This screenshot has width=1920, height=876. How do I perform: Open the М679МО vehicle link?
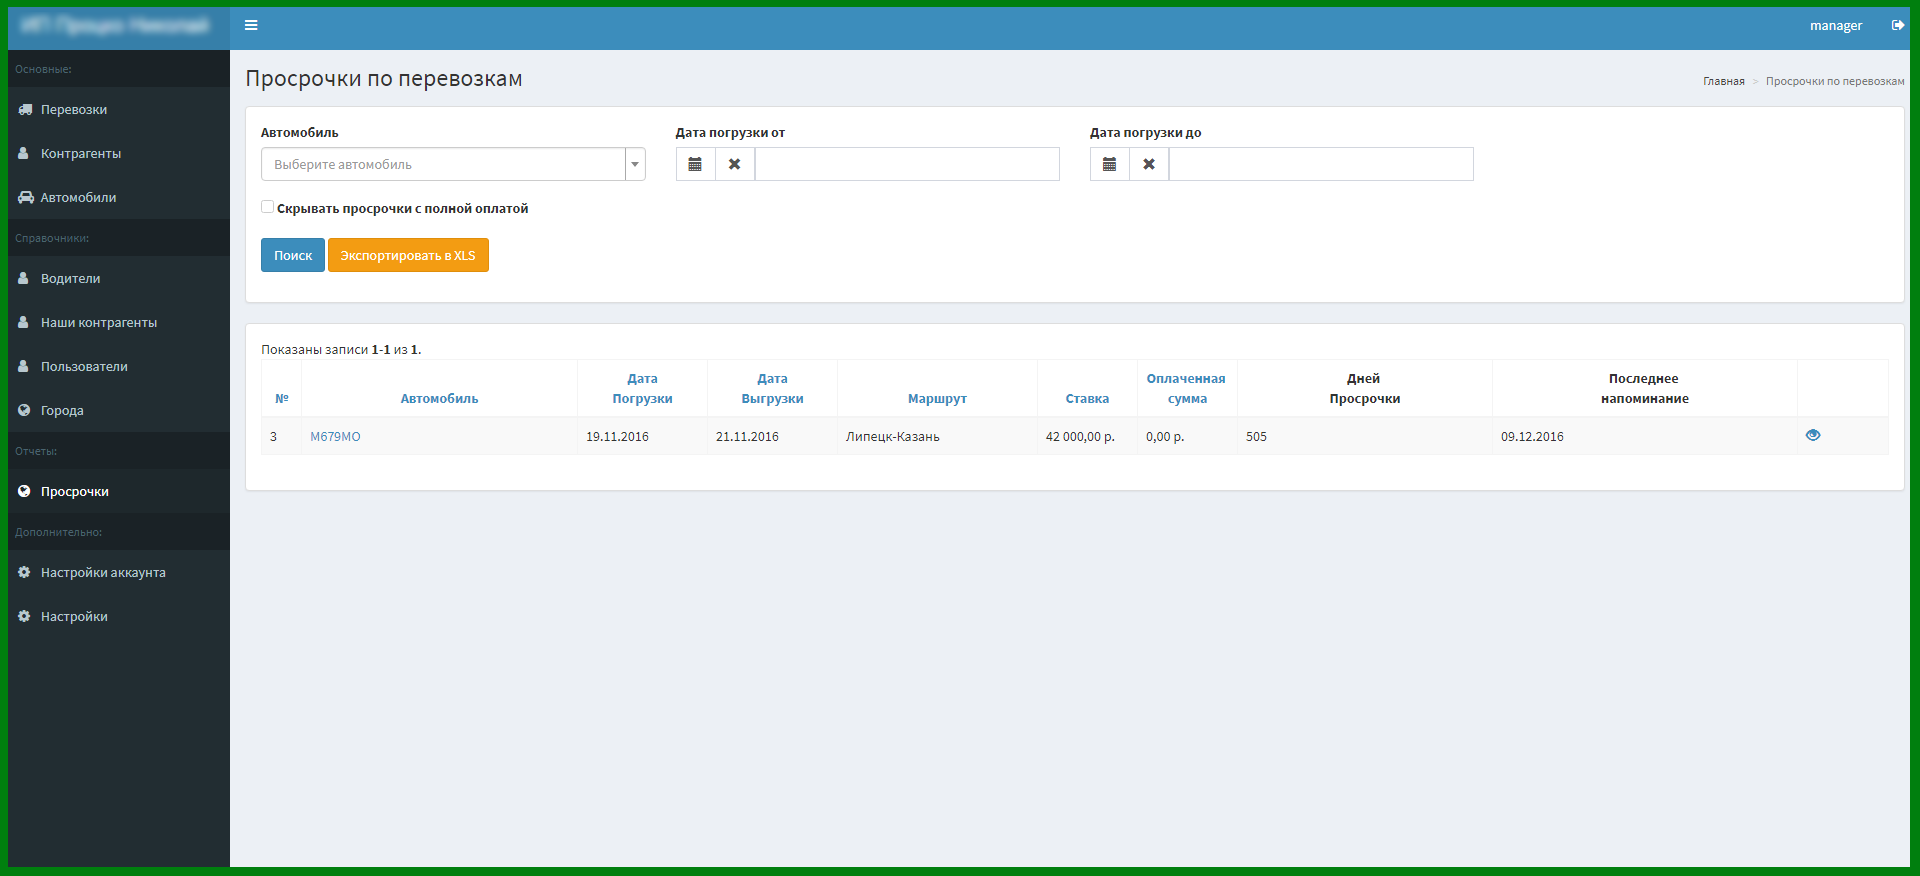click(335, 436)
